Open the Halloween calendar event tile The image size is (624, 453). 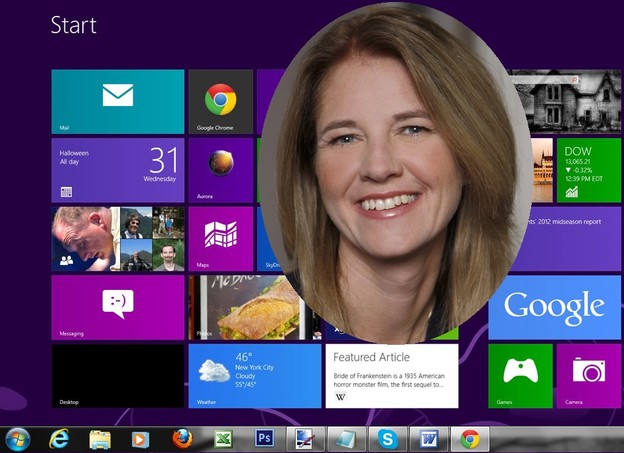click(117, 170)
